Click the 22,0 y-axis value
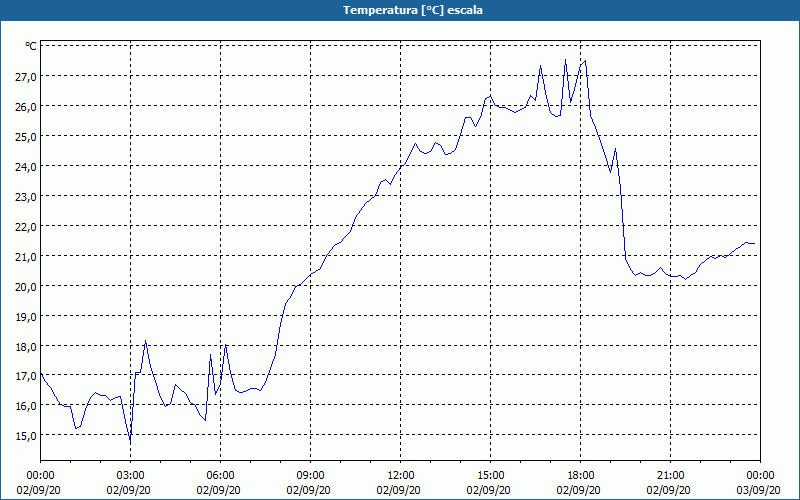Viewport: 800px width, 500px height. pos(26,227)
